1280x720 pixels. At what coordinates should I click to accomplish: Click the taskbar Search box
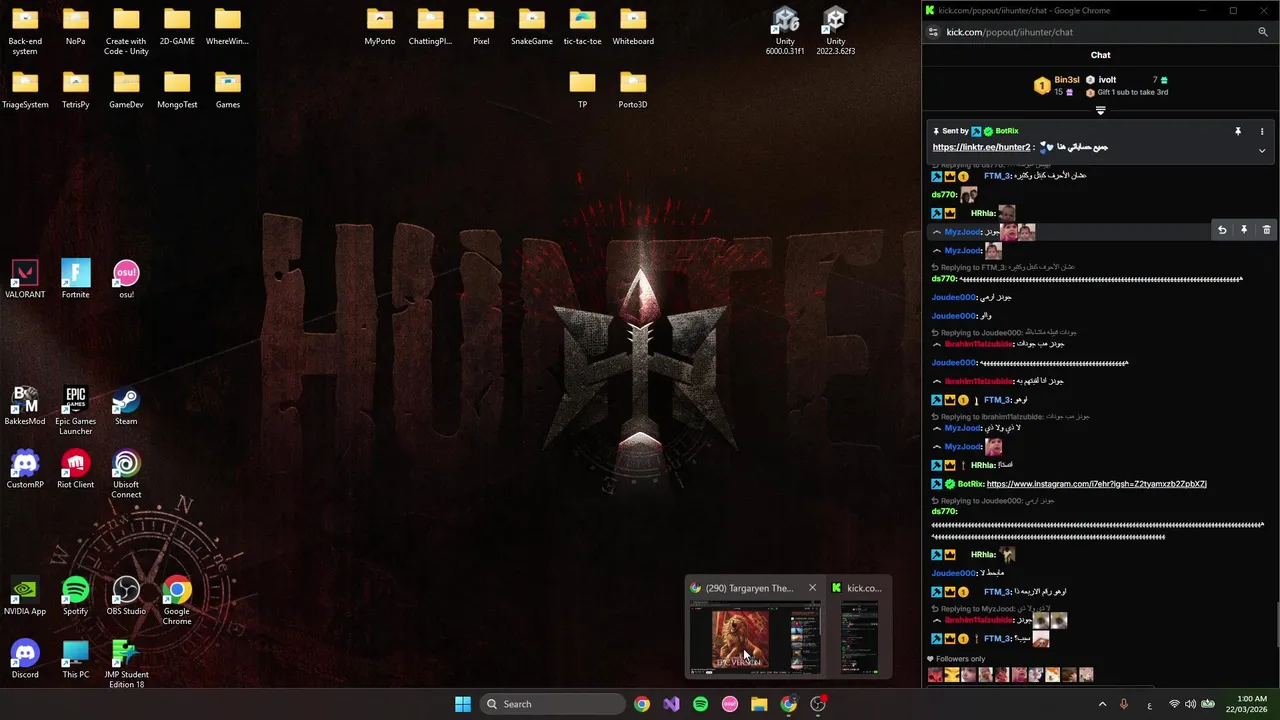(x=552, y=704)
